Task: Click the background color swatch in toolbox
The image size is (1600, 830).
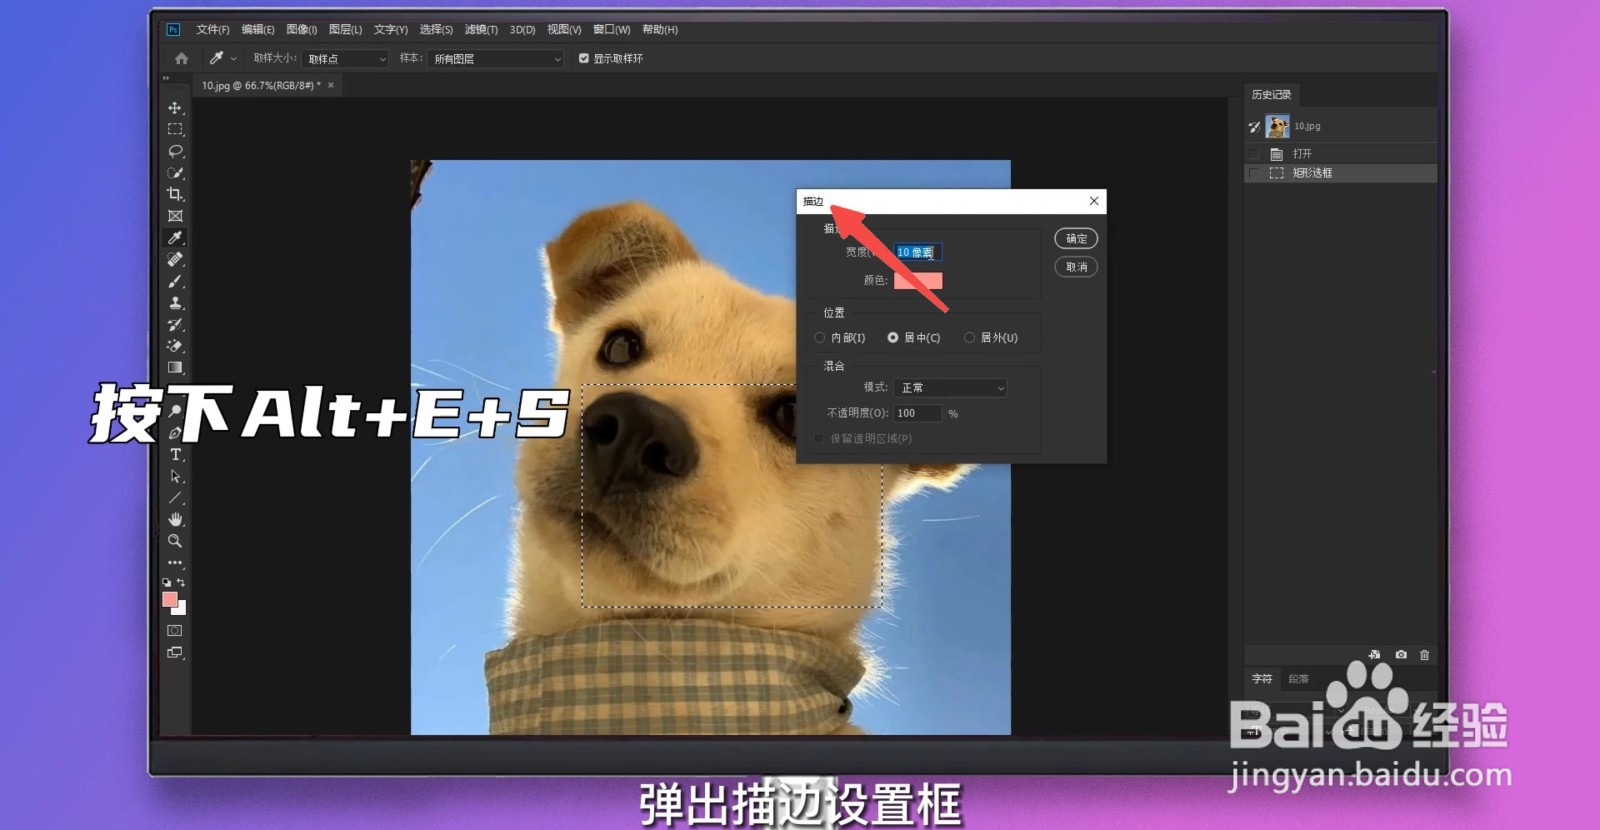Action: 181,609
